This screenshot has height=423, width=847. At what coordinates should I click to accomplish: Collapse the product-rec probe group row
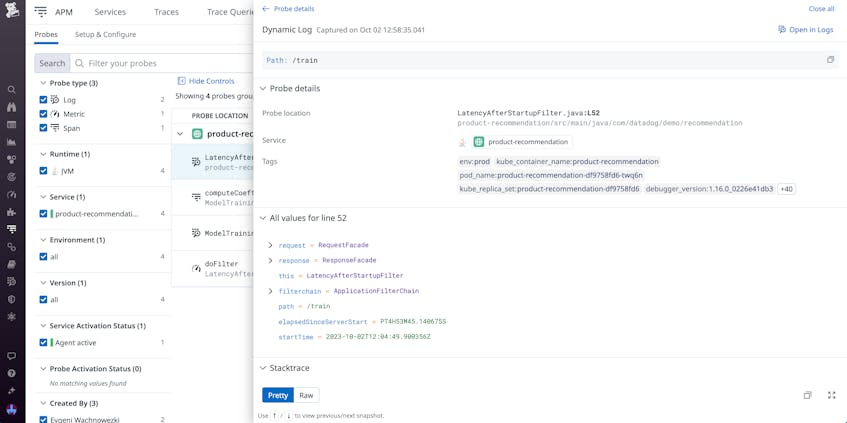(x=180, y=134)
